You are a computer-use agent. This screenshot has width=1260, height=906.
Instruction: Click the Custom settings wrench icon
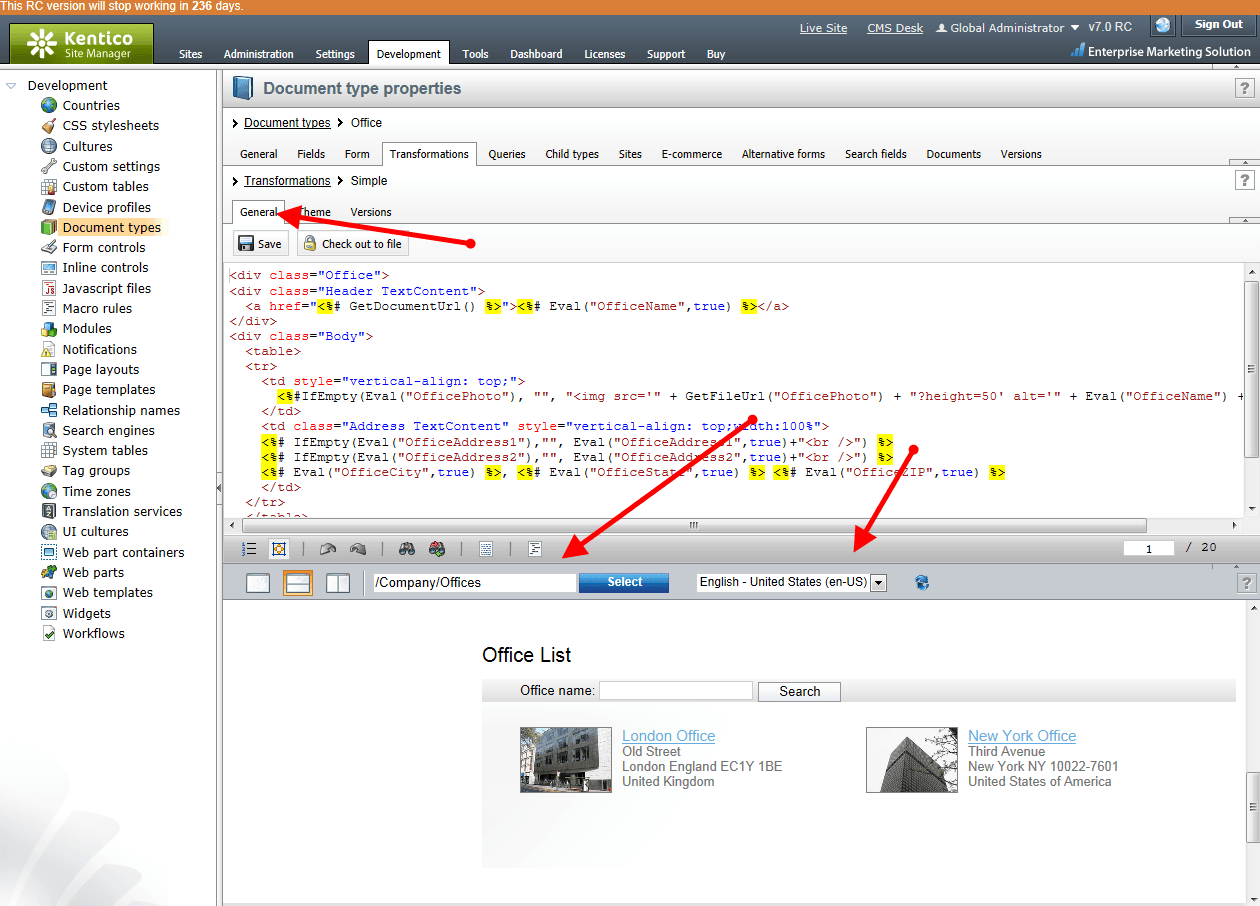coord(49,166)
